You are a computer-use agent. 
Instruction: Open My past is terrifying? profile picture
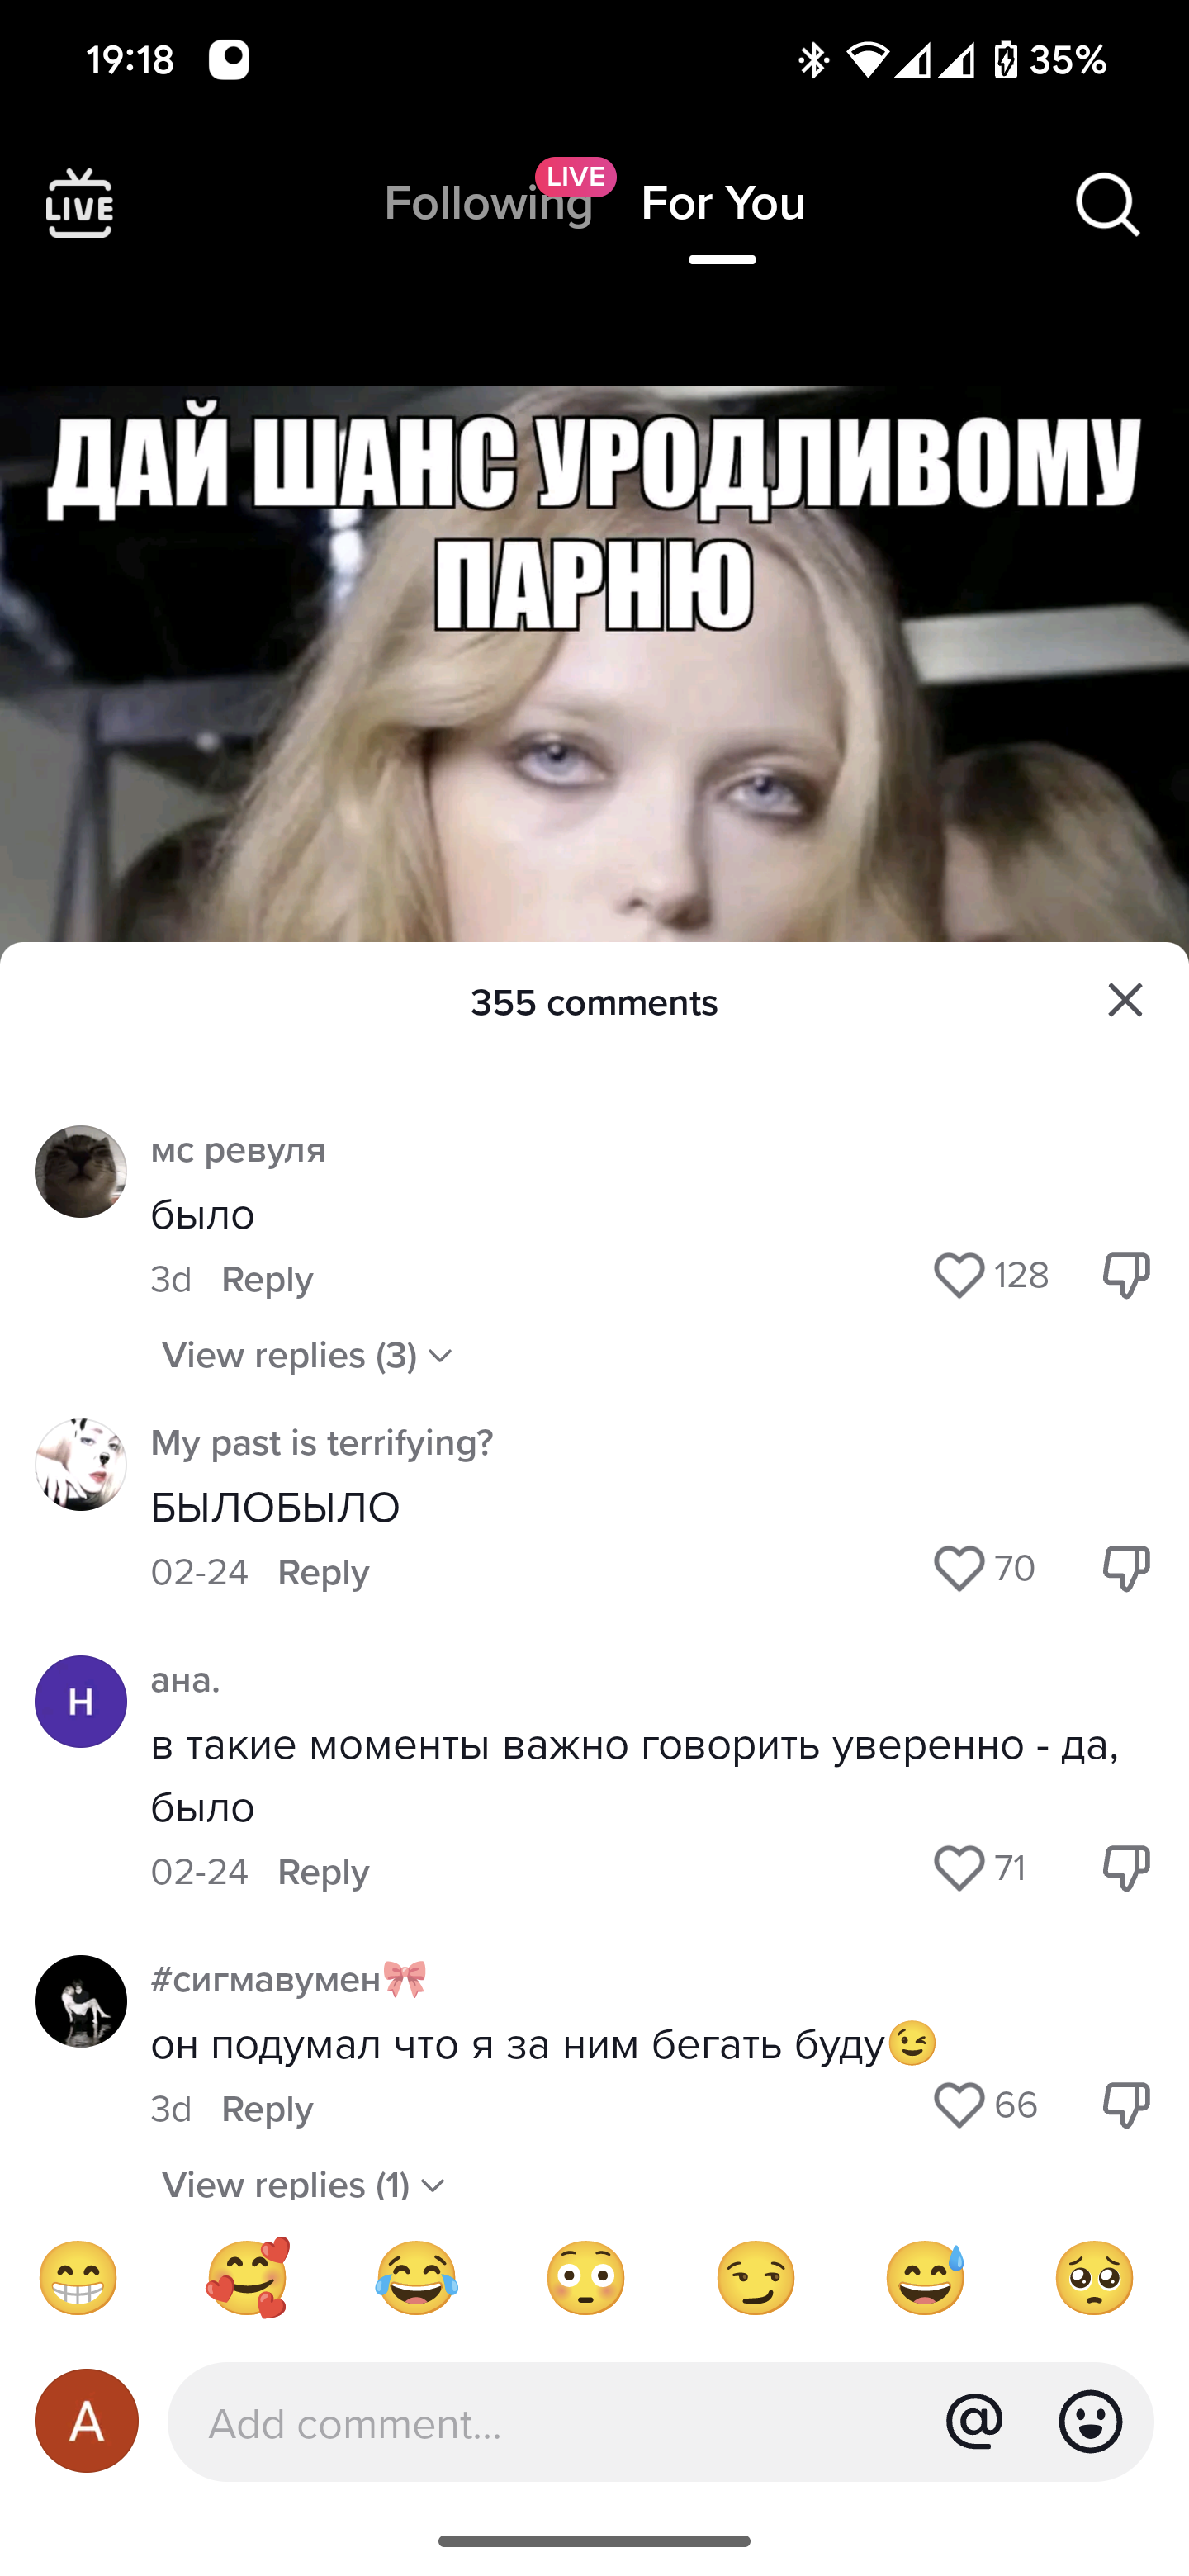(x=81, y=1464)
